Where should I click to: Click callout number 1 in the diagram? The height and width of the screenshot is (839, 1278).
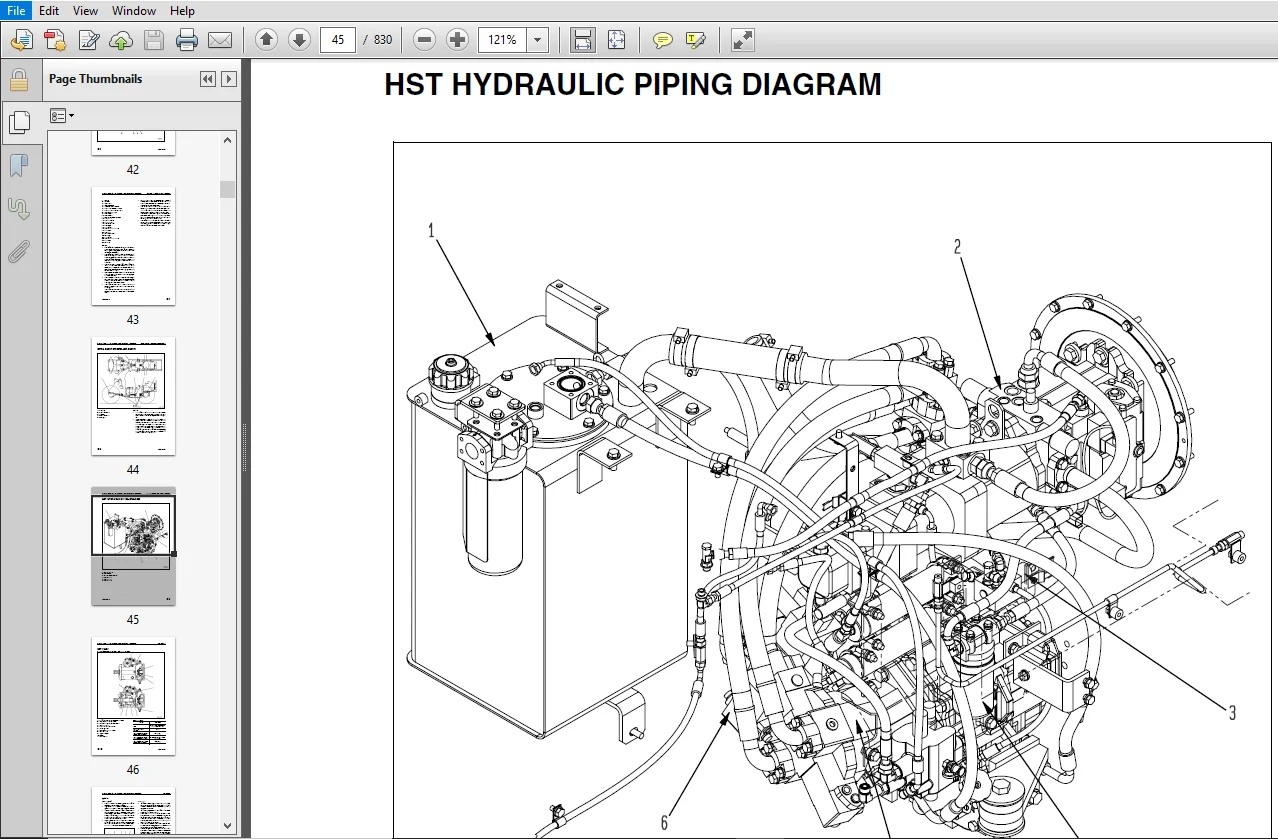point(431,231)
